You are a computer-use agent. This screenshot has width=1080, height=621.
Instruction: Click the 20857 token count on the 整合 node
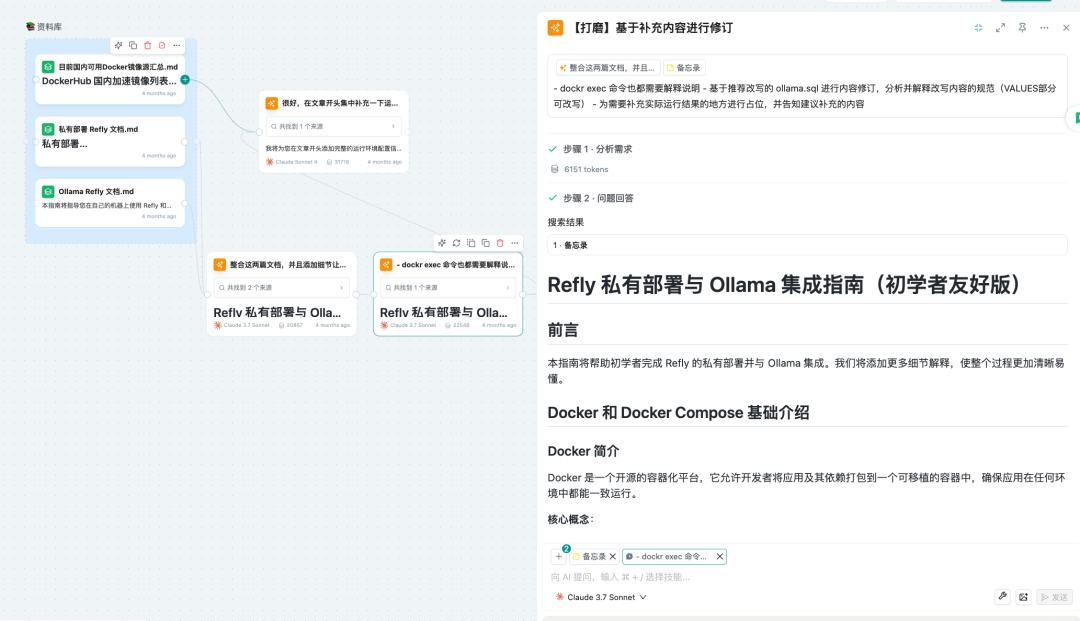(x=295, y=325)
